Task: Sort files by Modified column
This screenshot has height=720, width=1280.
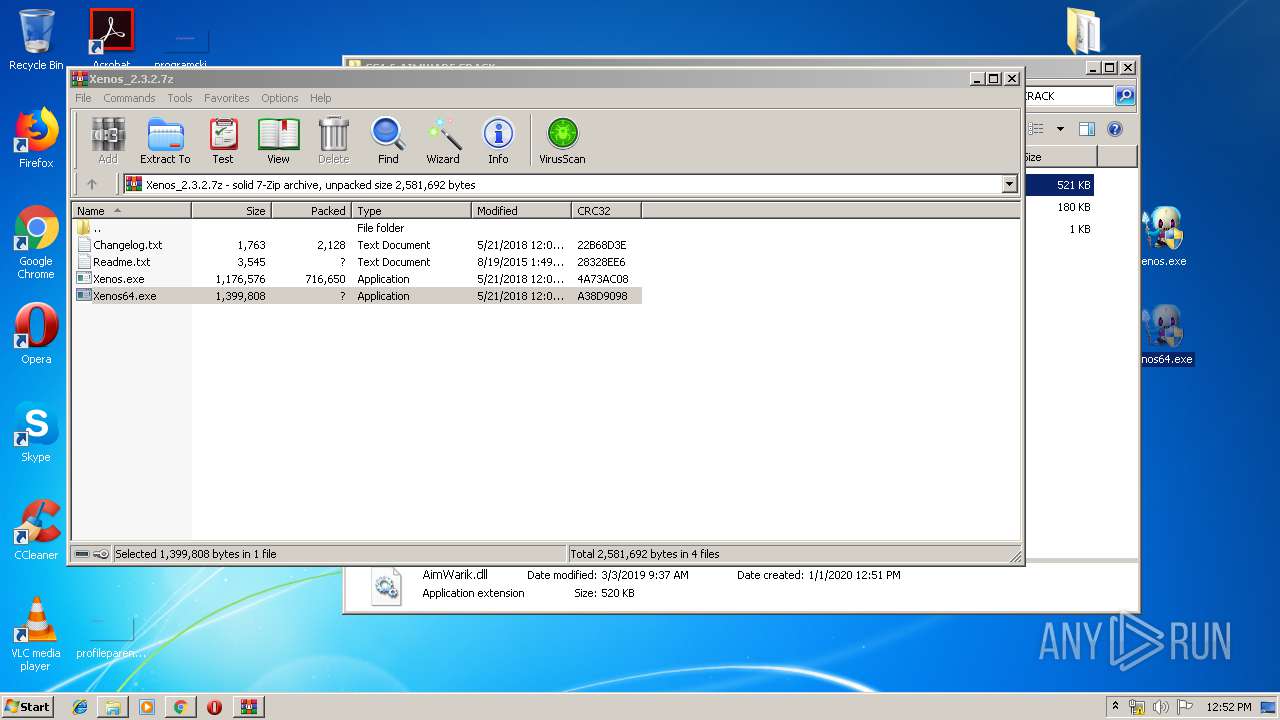Action: pos(521,210)
